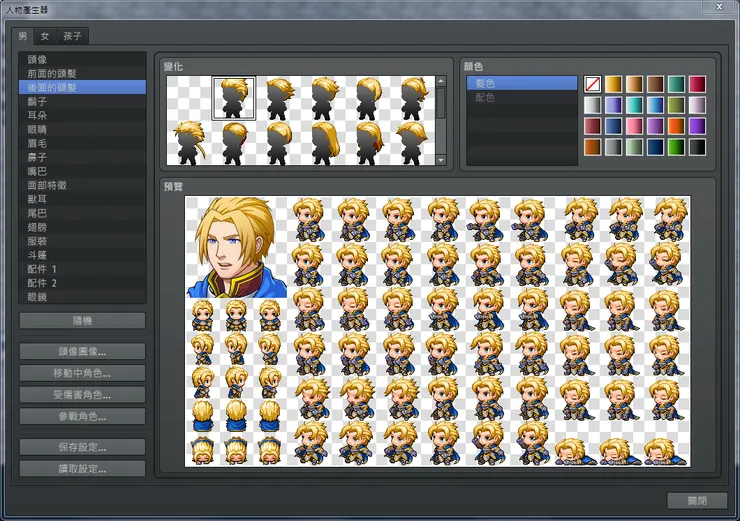740x521 pixels.
Task: Pick 眉毛 in the parts list
Action: click(82, 143)
